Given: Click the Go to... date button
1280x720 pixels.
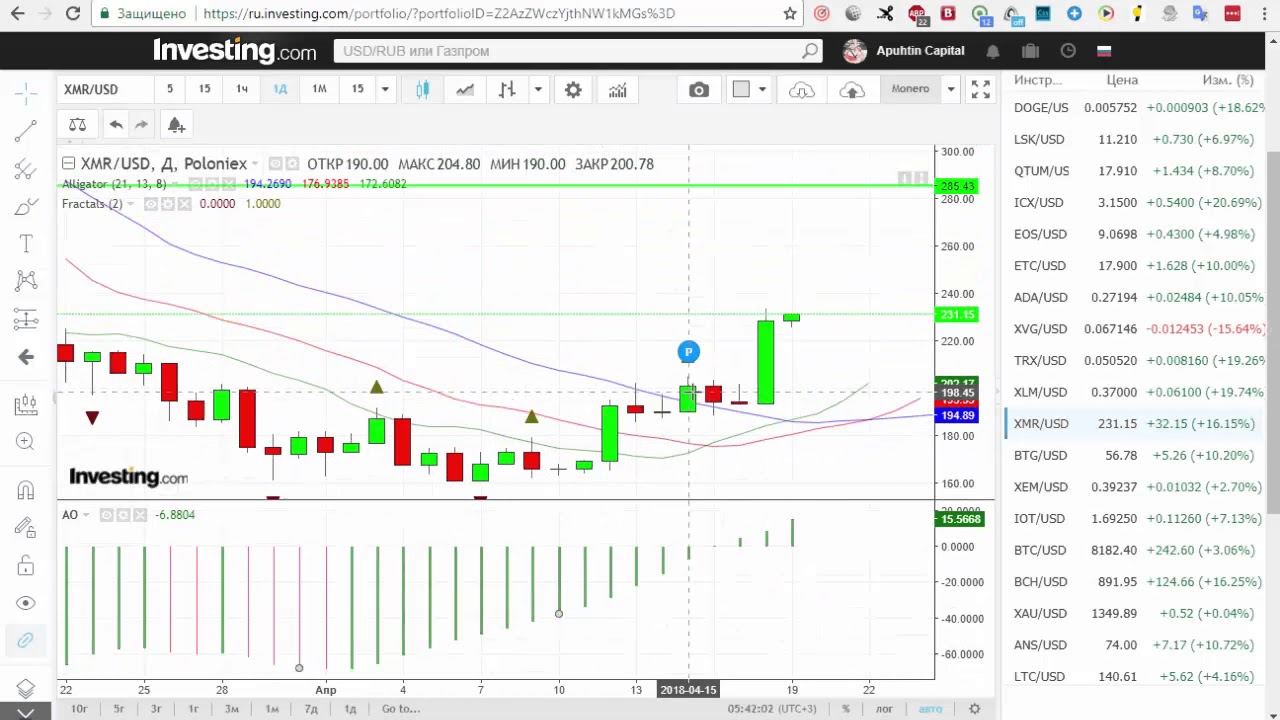Looking at the screenshot, I should pyautogui.click(x=401, y=709).
